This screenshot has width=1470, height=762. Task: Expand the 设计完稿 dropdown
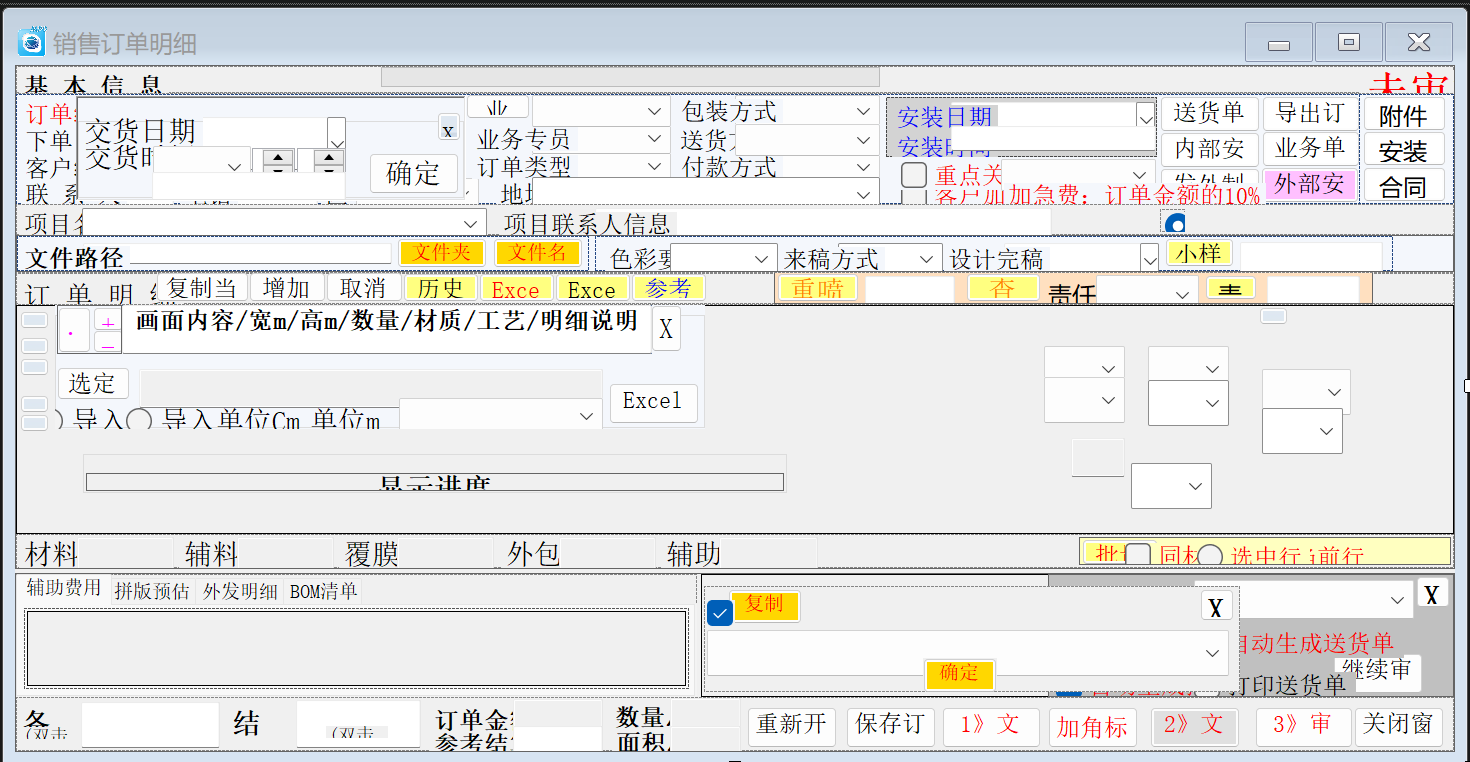1149,259
